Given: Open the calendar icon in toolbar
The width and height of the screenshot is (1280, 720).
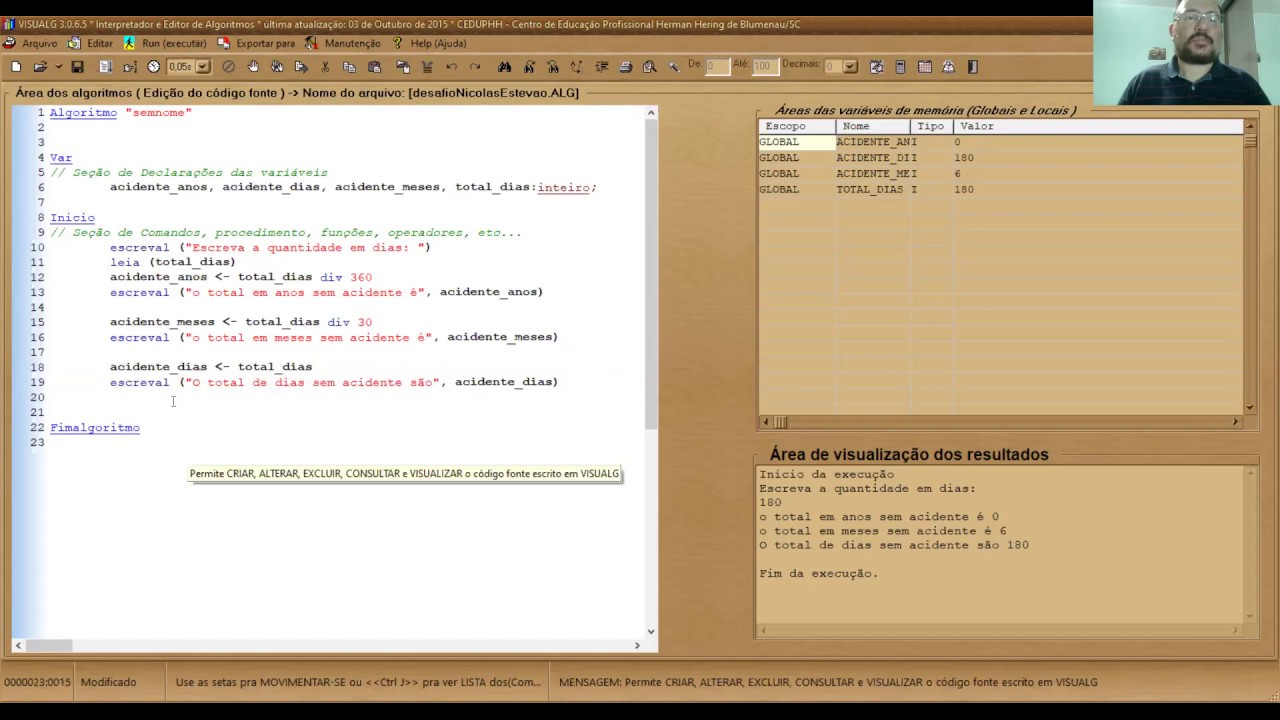Looking at the screenshot, I should [925, 67].
